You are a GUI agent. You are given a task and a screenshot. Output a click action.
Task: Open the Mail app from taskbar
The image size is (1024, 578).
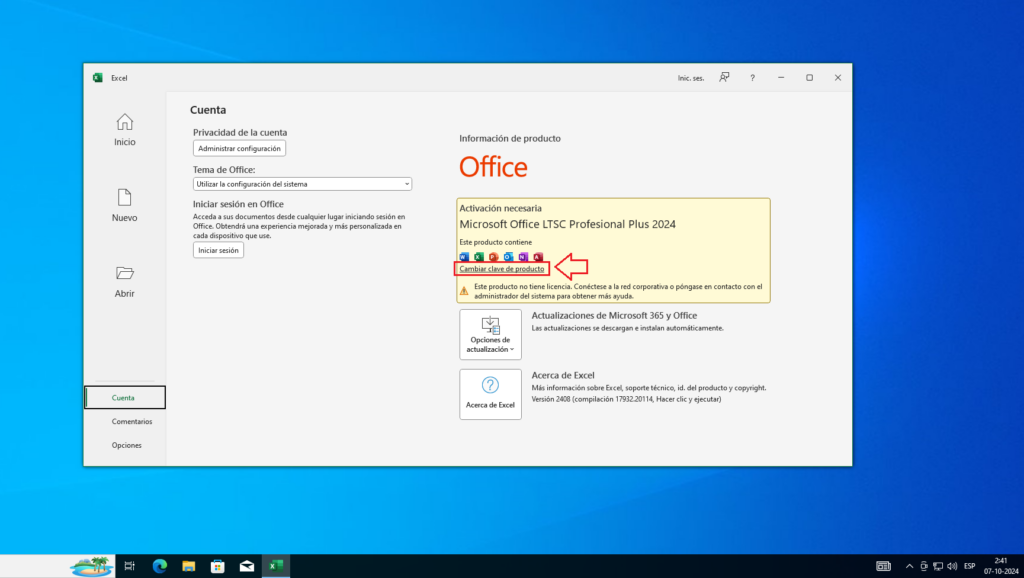[x=246, y=566]
